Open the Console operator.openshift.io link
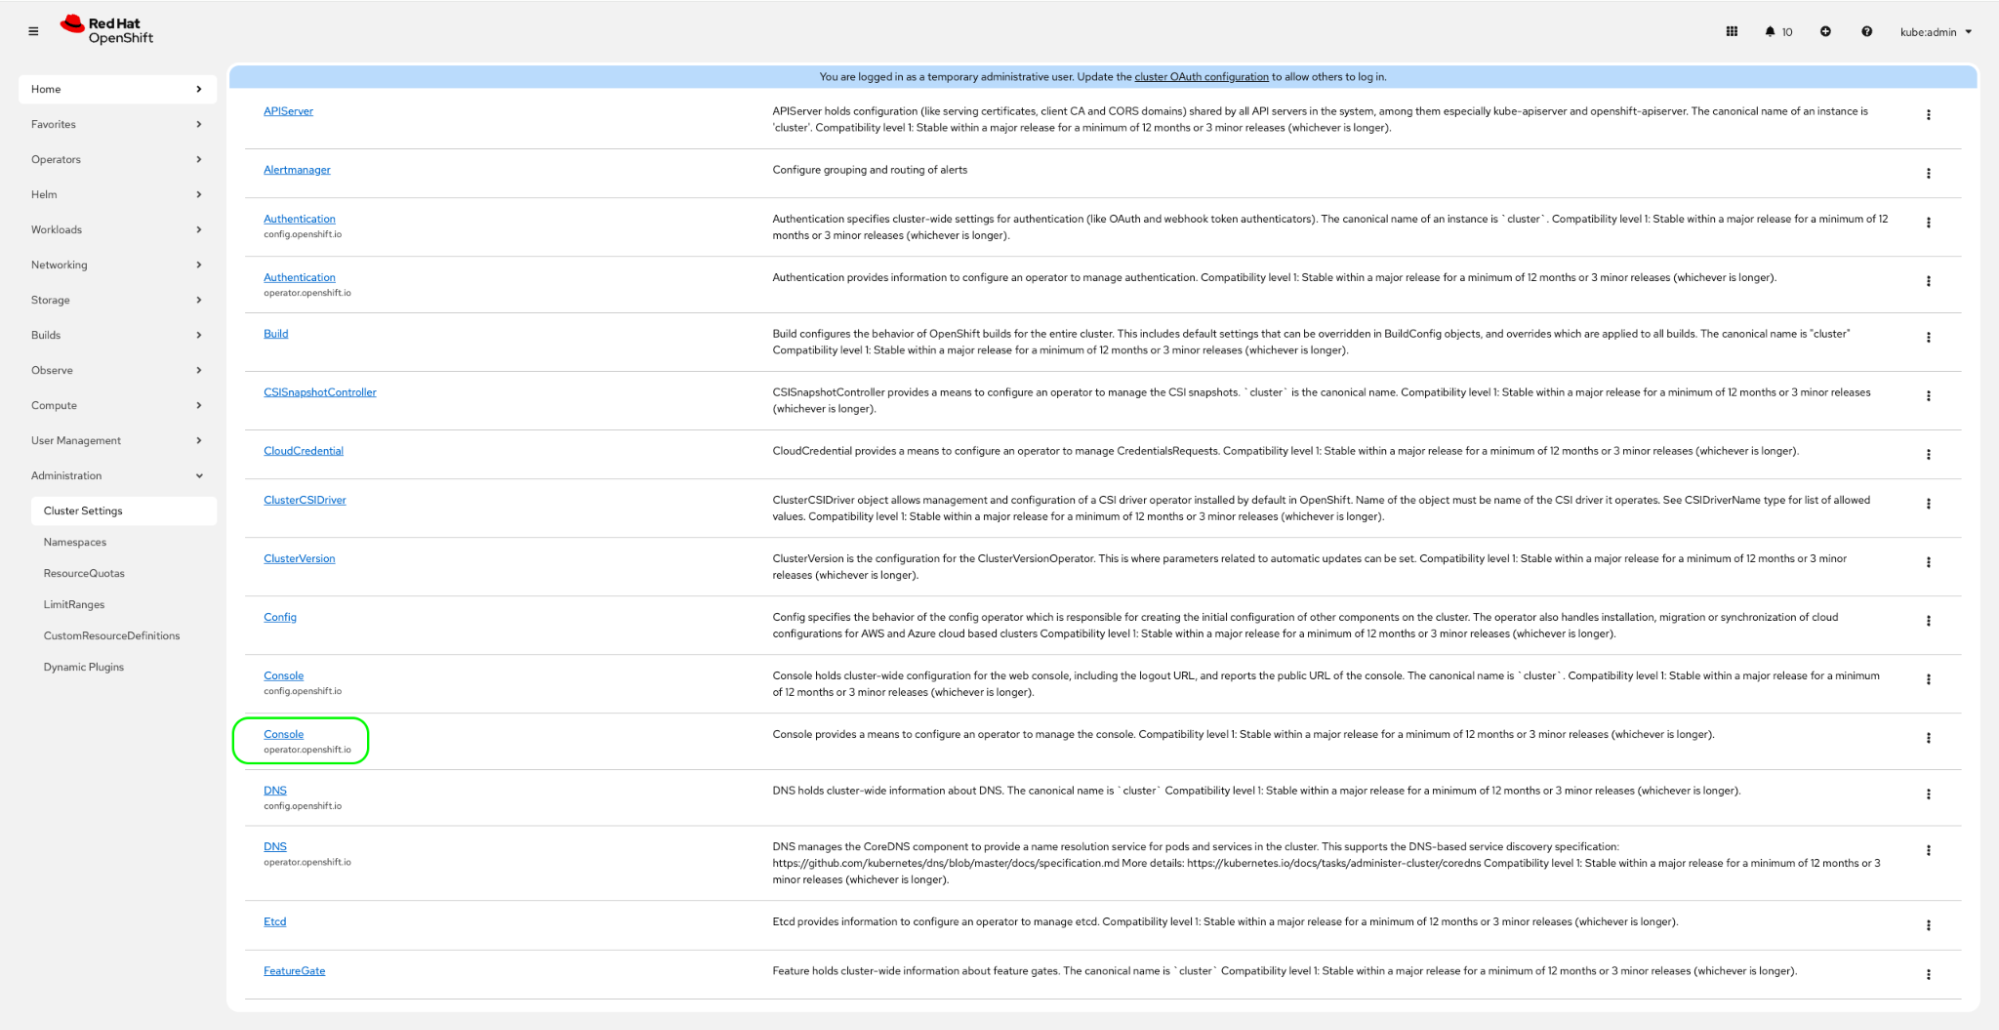 283,734
